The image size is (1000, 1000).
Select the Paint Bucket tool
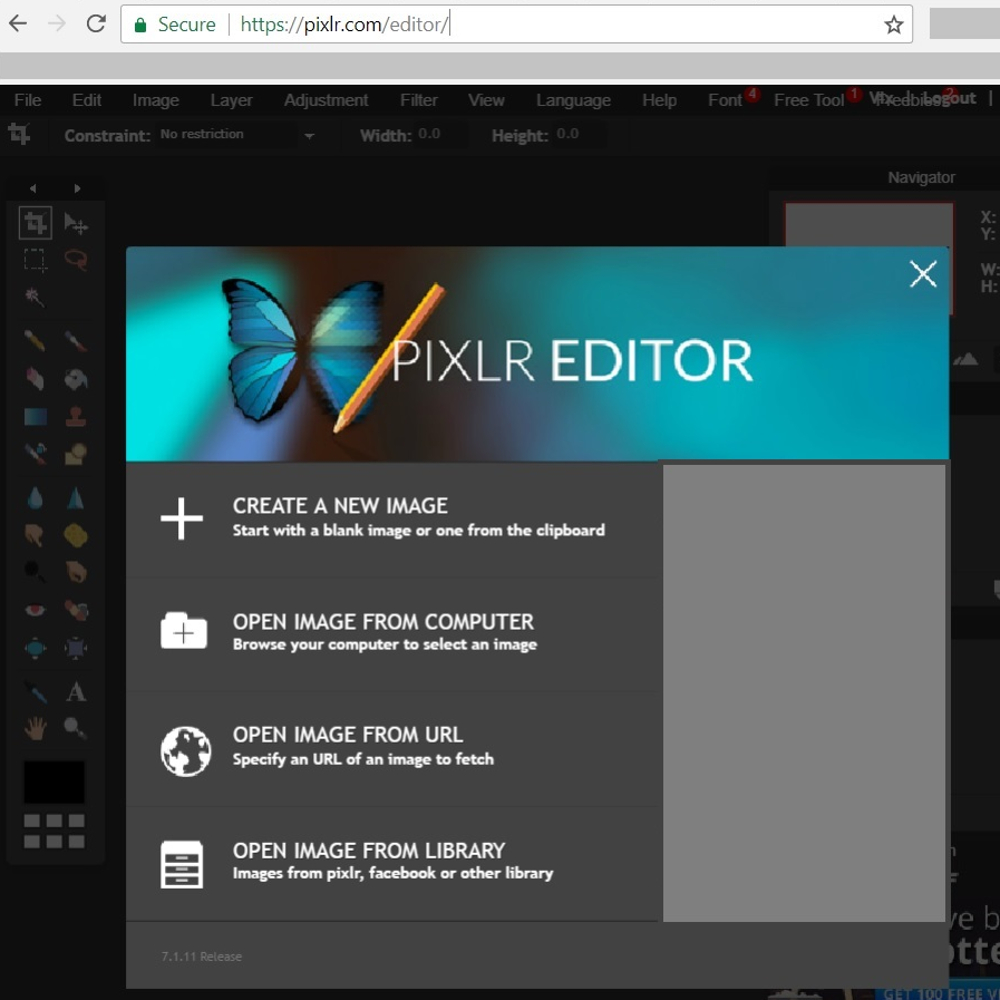(x=75, y=379)
